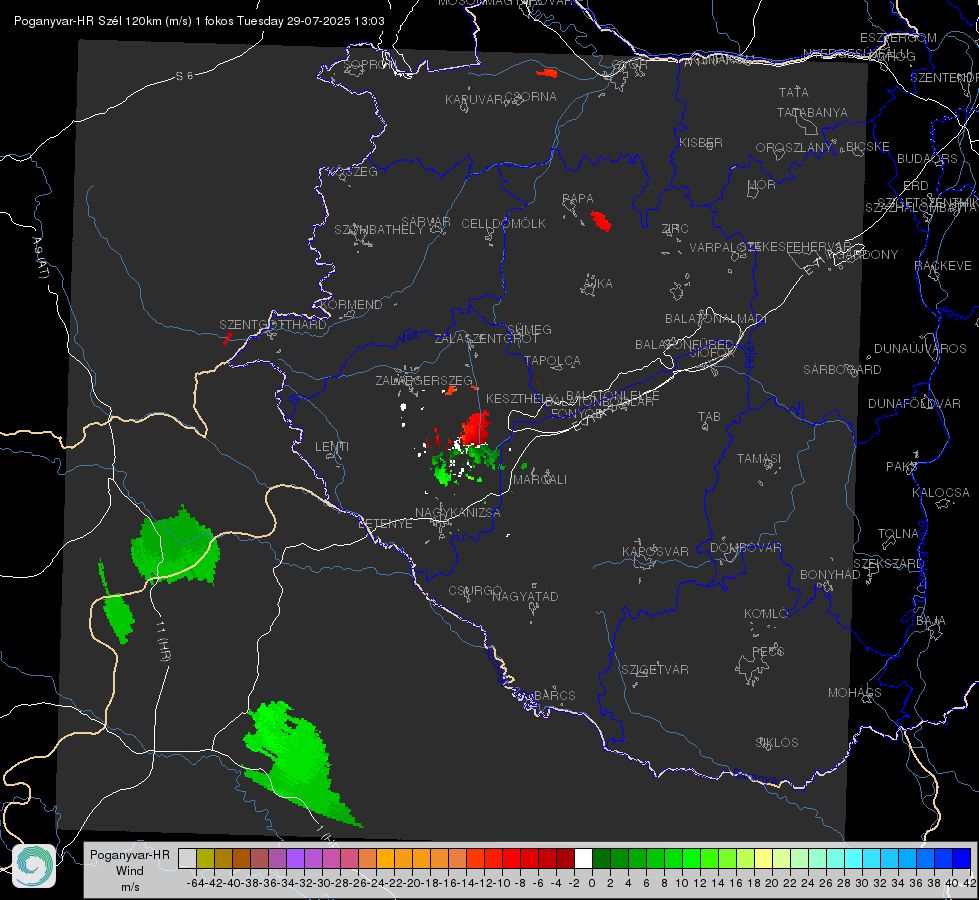Click the MARCALI city label
This screenshot has height=900, width=979.
click(540, 480)
